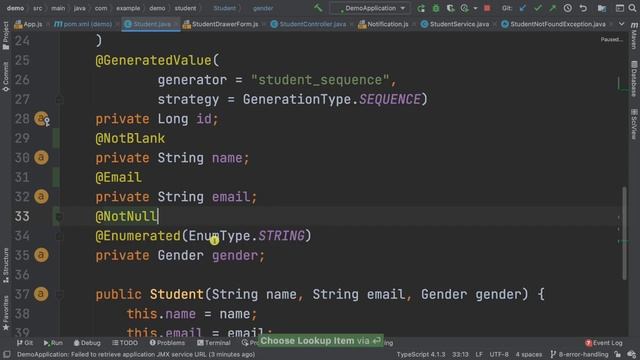Image resolution: width=640 pixels, height=360 pixels.
Task: Open the Notification.js tab
Action: coord(383,24)
